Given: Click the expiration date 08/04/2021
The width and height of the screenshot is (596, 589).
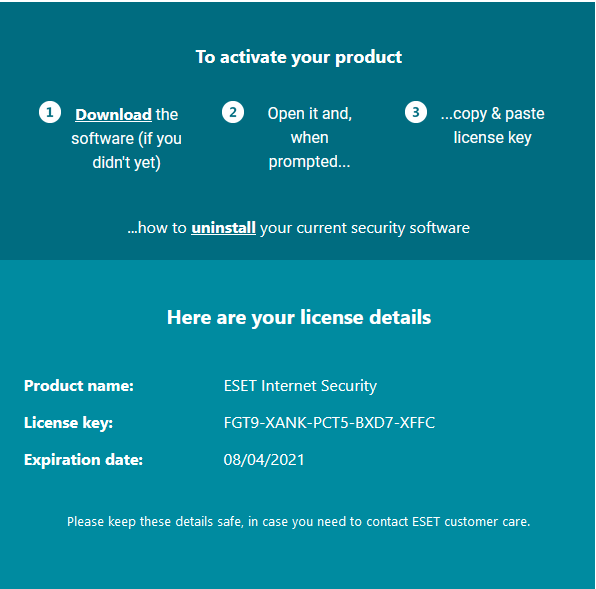Looking at the screenshot, I should pos(264,460).
